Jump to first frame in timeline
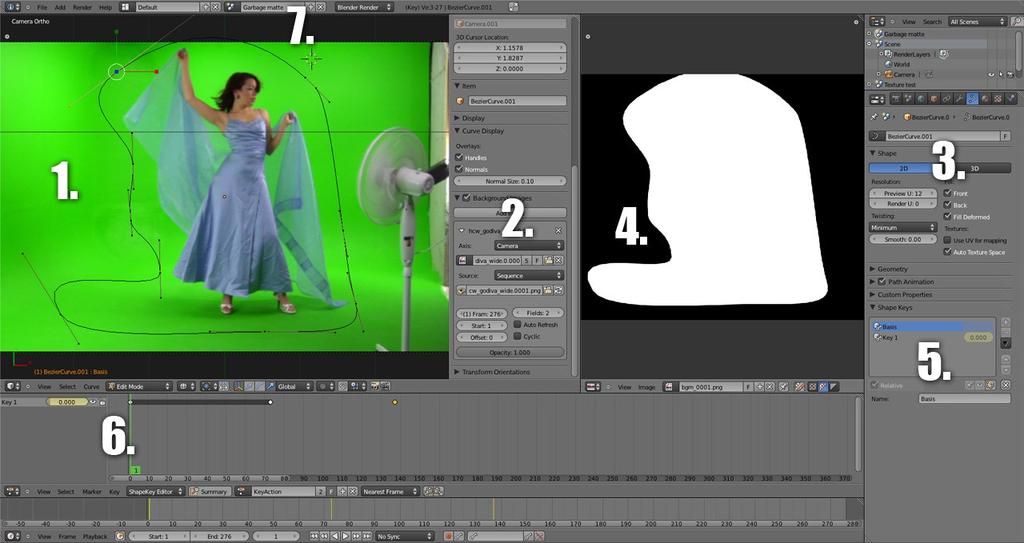 tap(314, 536)
